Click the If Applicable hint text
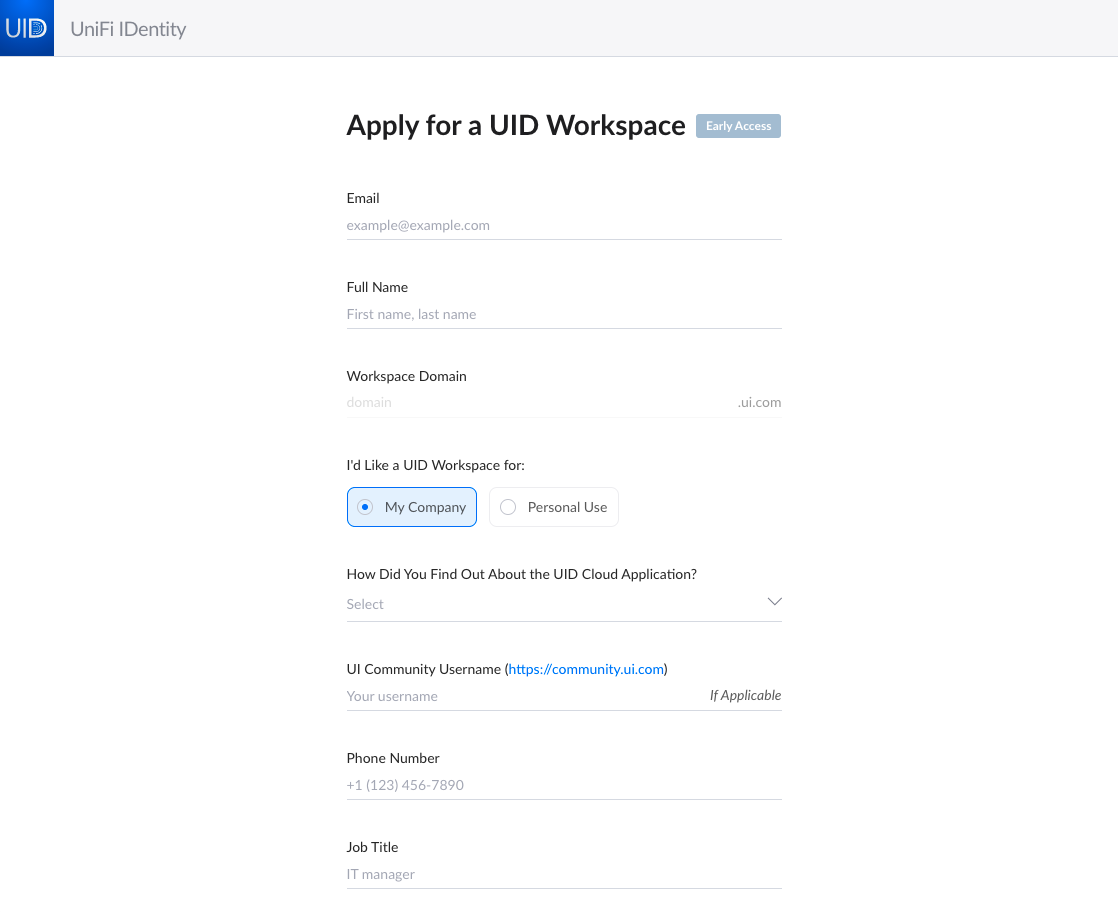The width and height of the screenshot is (1118, 912). pyautogui.click(x=745, y=695)
